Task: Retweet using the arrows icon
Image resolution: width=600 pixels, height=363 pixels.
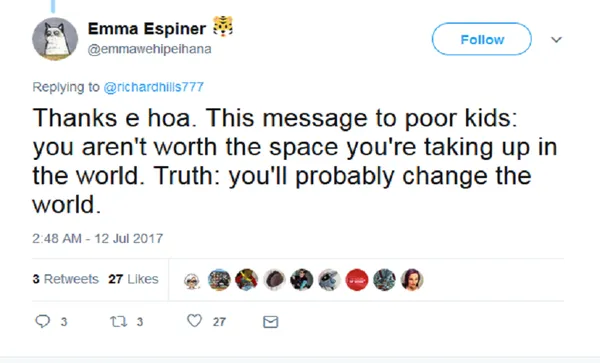Action: click(x=119, y=321)
